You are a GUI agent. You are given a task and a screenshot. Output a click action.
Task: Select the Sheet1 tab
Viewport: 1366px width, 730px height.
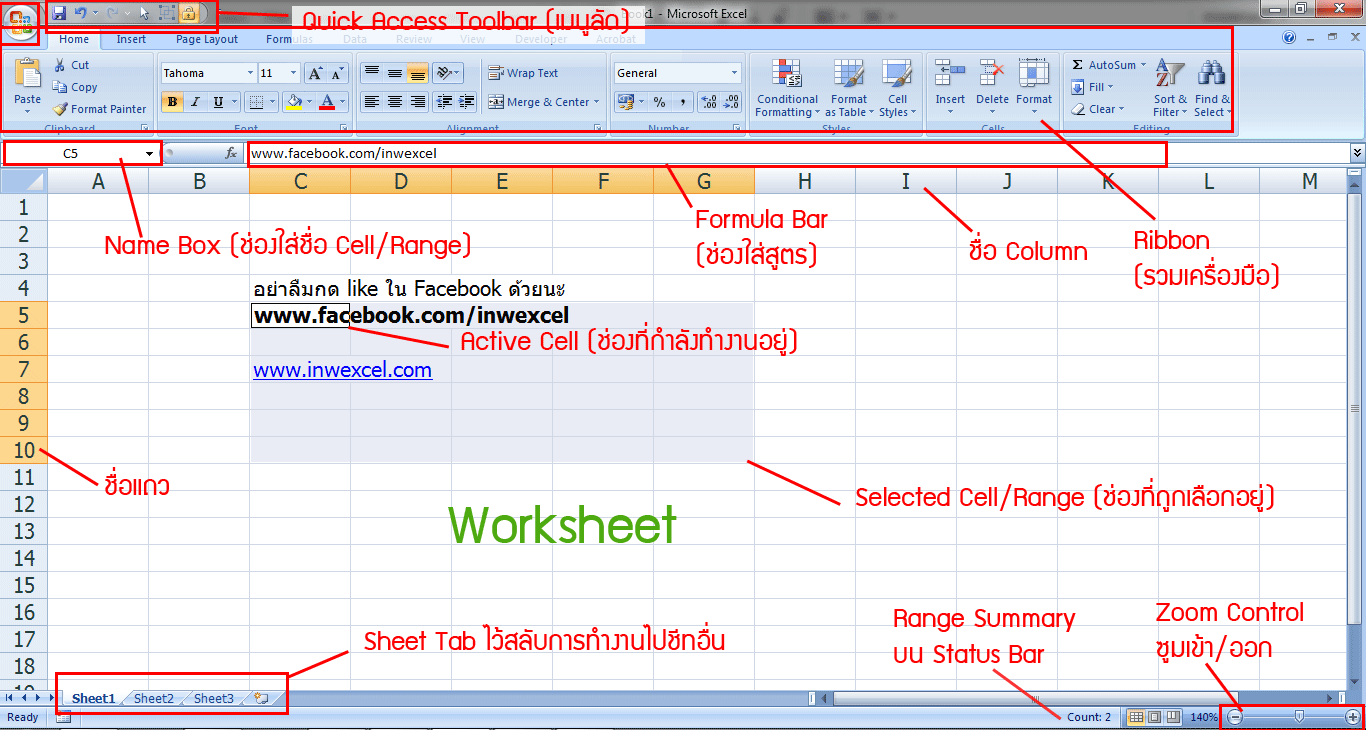[93, 698]
